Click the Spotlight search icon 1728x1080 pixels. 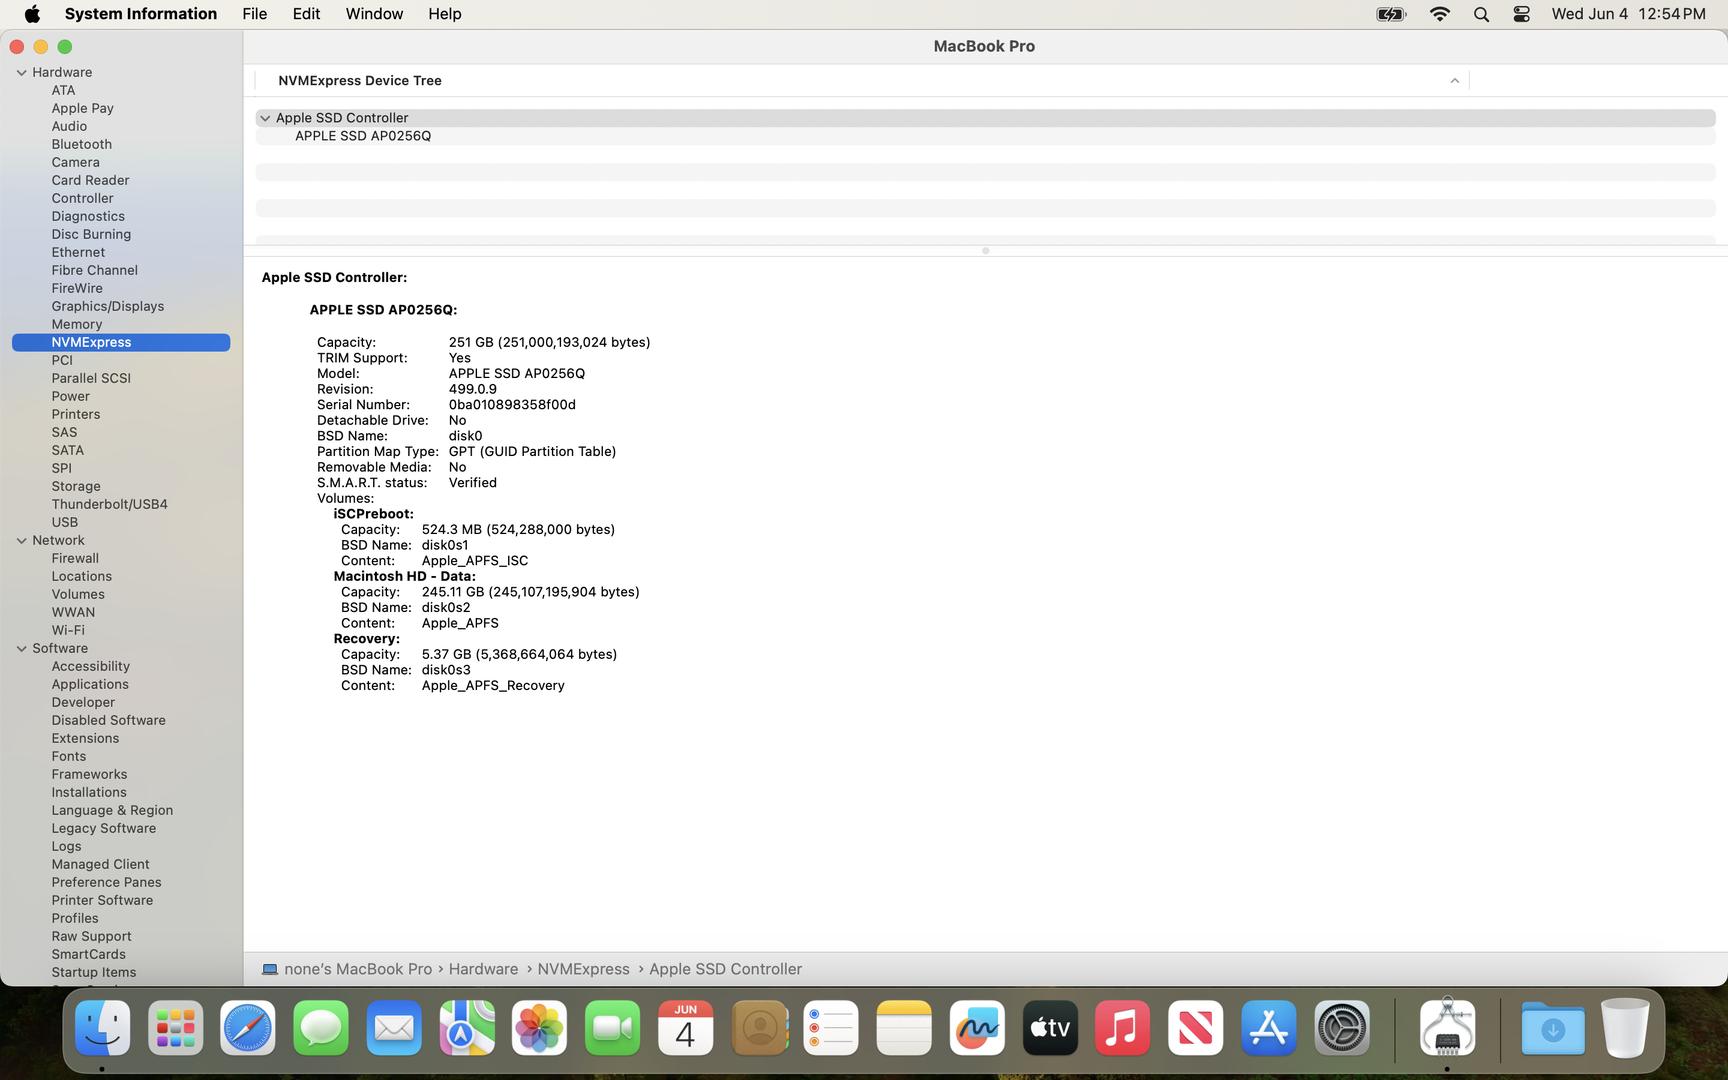pos(1481,14)
